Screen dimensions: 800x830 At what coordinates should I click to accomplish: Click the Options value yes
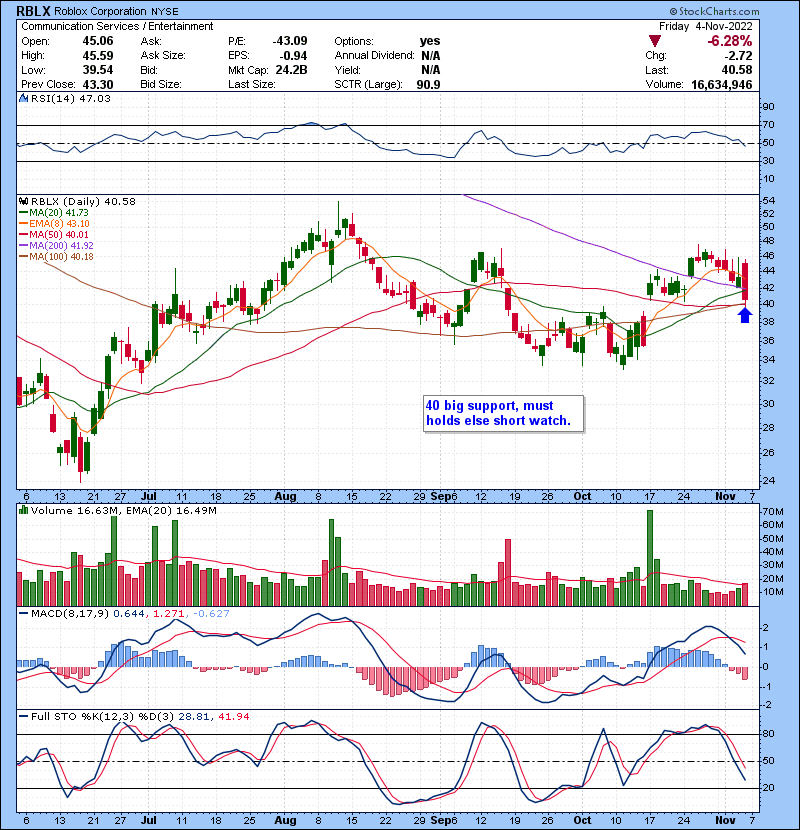(429, 41)
